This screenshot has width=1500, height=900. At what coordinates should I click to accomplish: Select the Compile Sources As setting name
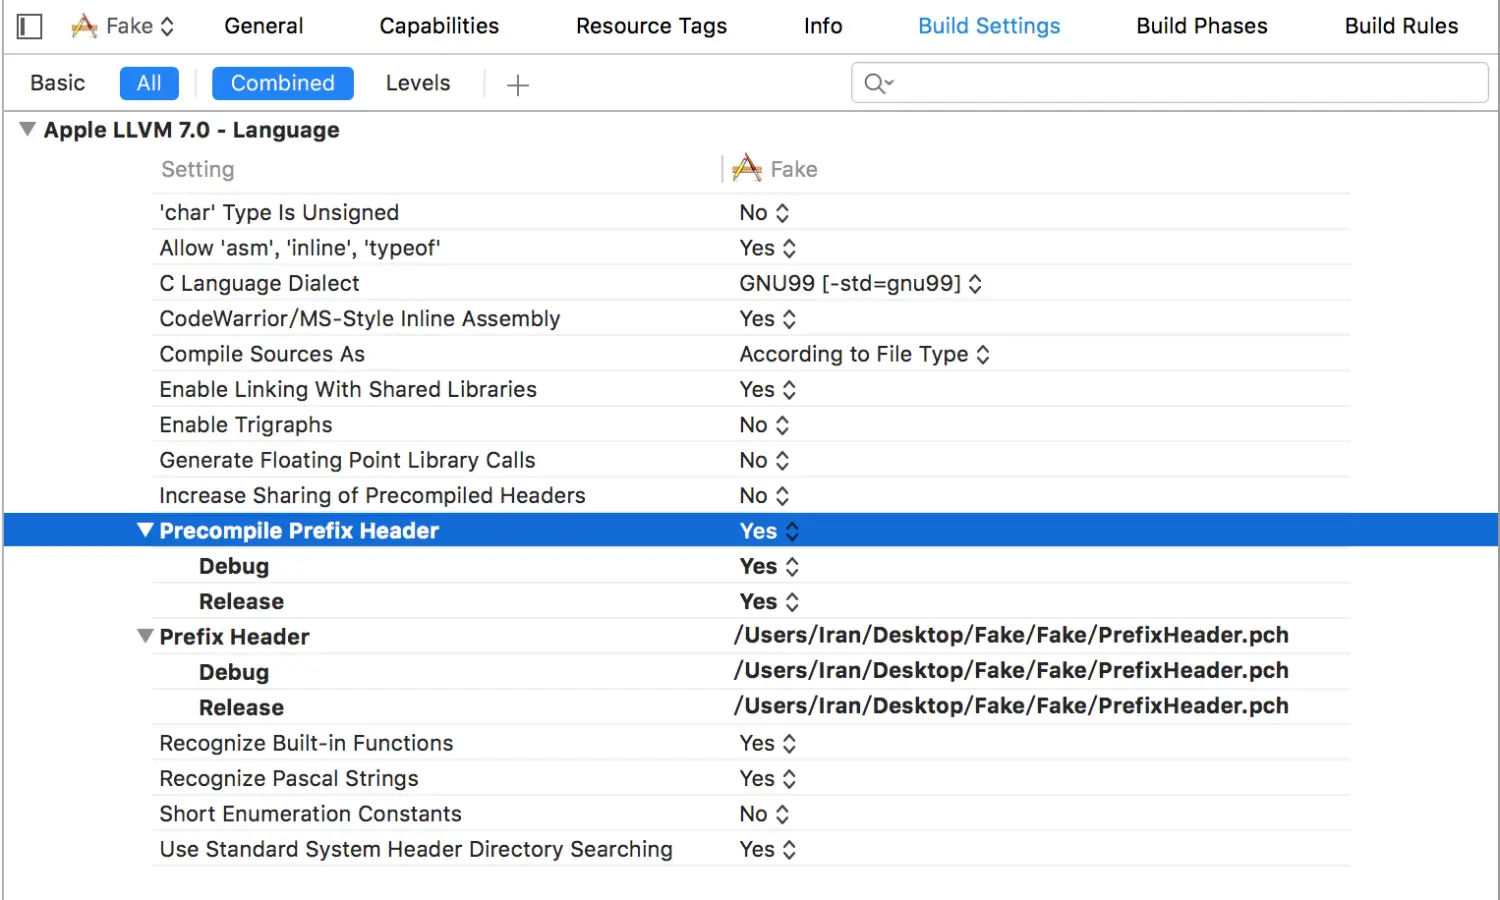pyautogui.click(x=262, y=354)
